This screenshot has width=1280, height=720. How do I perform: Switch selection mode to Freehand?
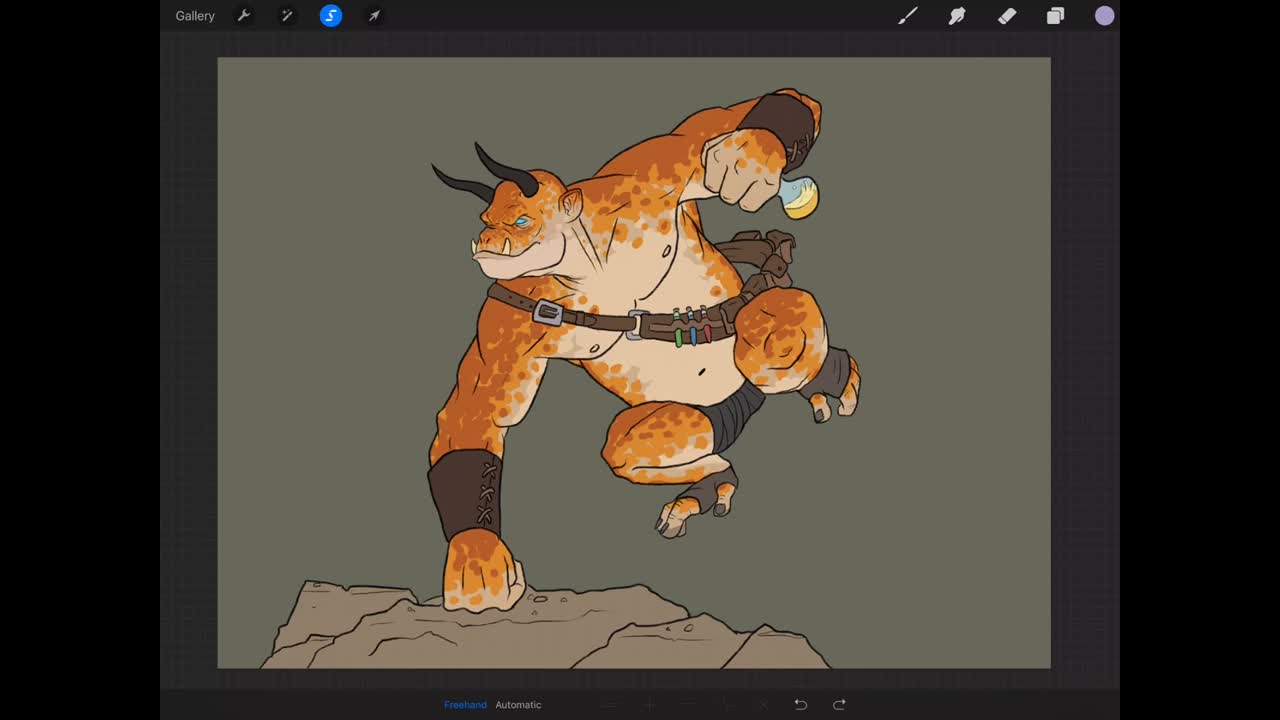tap(465, 705)
